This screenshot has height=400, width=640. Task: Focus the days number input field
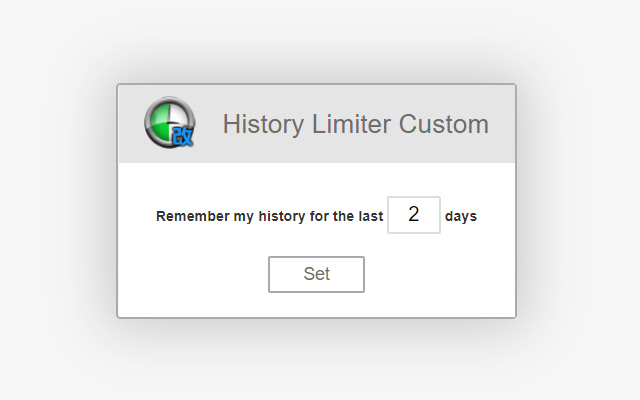coord(413,215)
